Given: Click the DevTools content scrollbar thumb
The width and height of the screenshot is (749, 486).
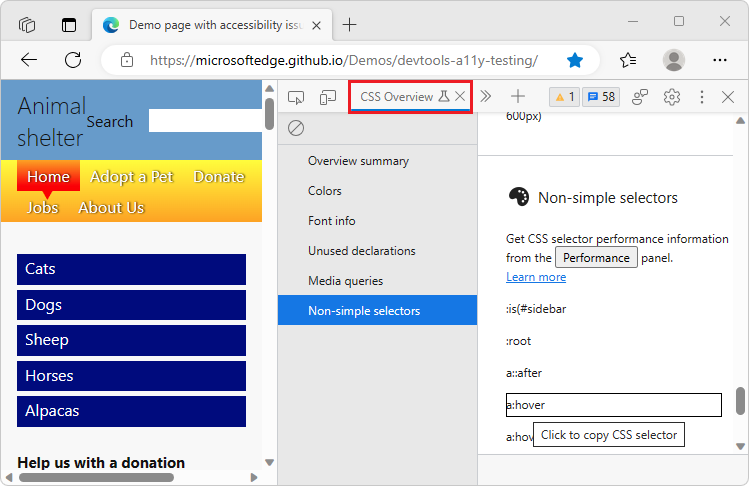Looking at the screenshot, I should pyautogui.click(x=740, y=400).
